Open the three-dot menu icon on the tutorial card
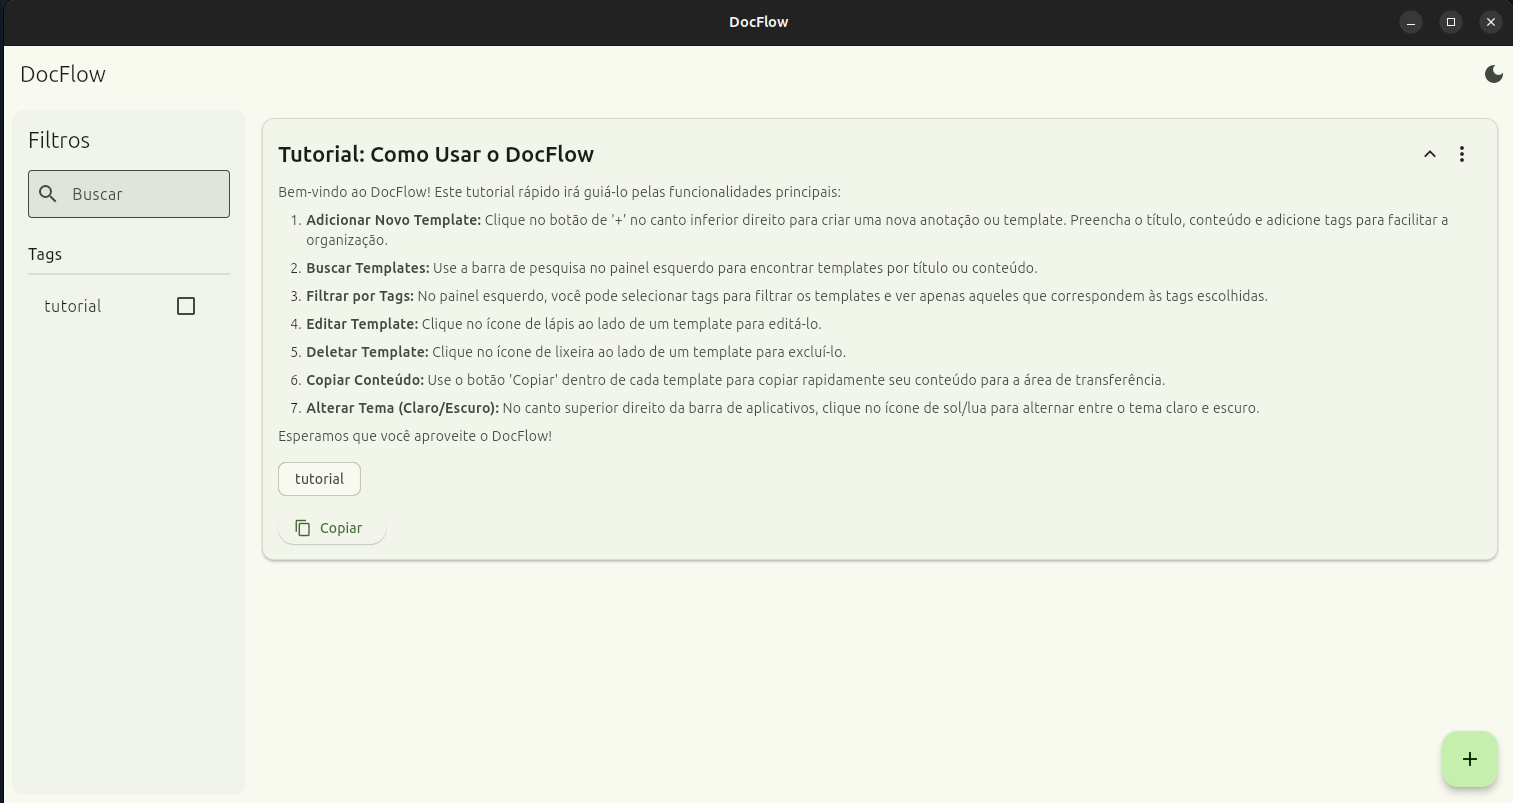This screenshot has width=1513, height=803. pyautogui.click(x=1462, y=154)
